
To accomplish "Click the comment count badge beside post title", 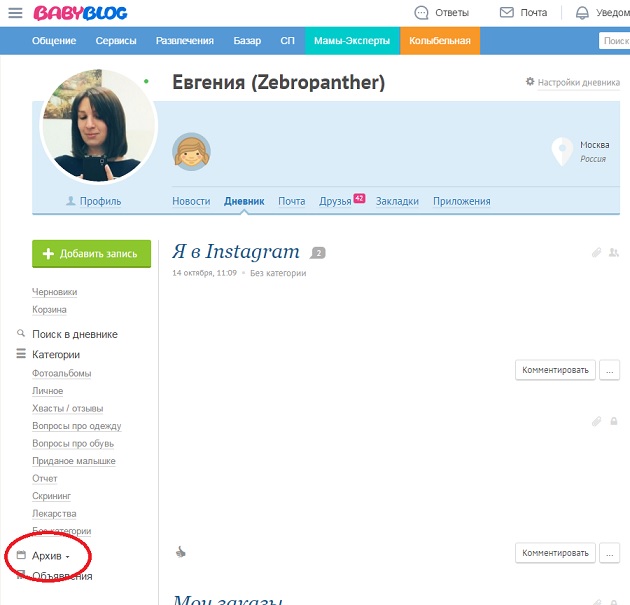I will pos(318,253).
